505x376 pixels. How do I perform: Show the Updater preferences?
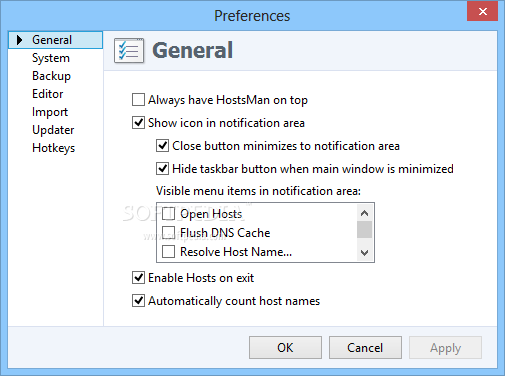tap(53, 130)
